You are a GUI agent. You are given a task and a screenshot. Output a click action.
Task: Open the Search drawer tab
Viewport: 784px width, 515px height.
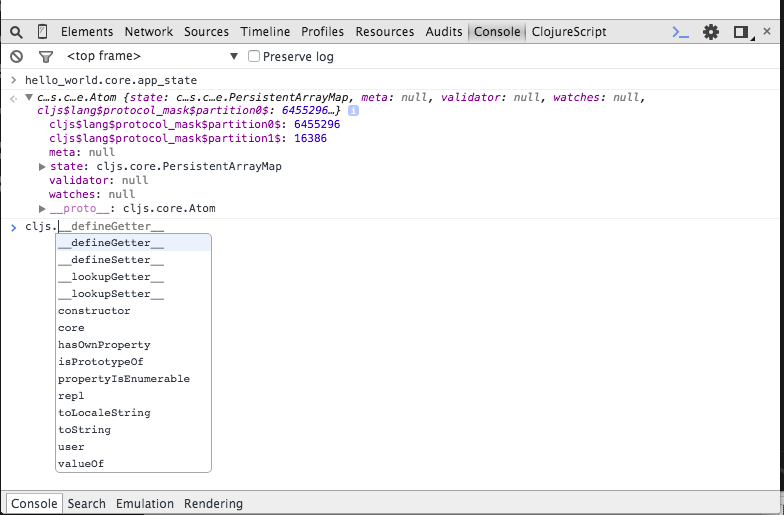pyautogui.click(x=86, y=504)
